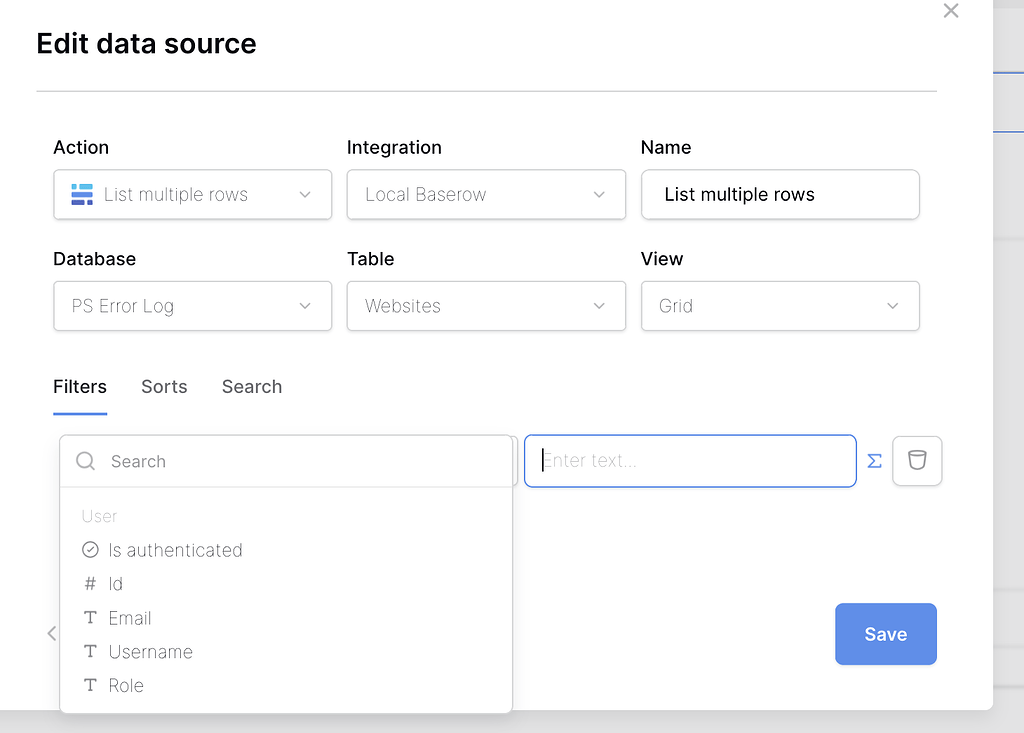Viewport: 1024px width, 733px height.
Task: Switch to the Sorts tab
Action: [x=163, y=387]
